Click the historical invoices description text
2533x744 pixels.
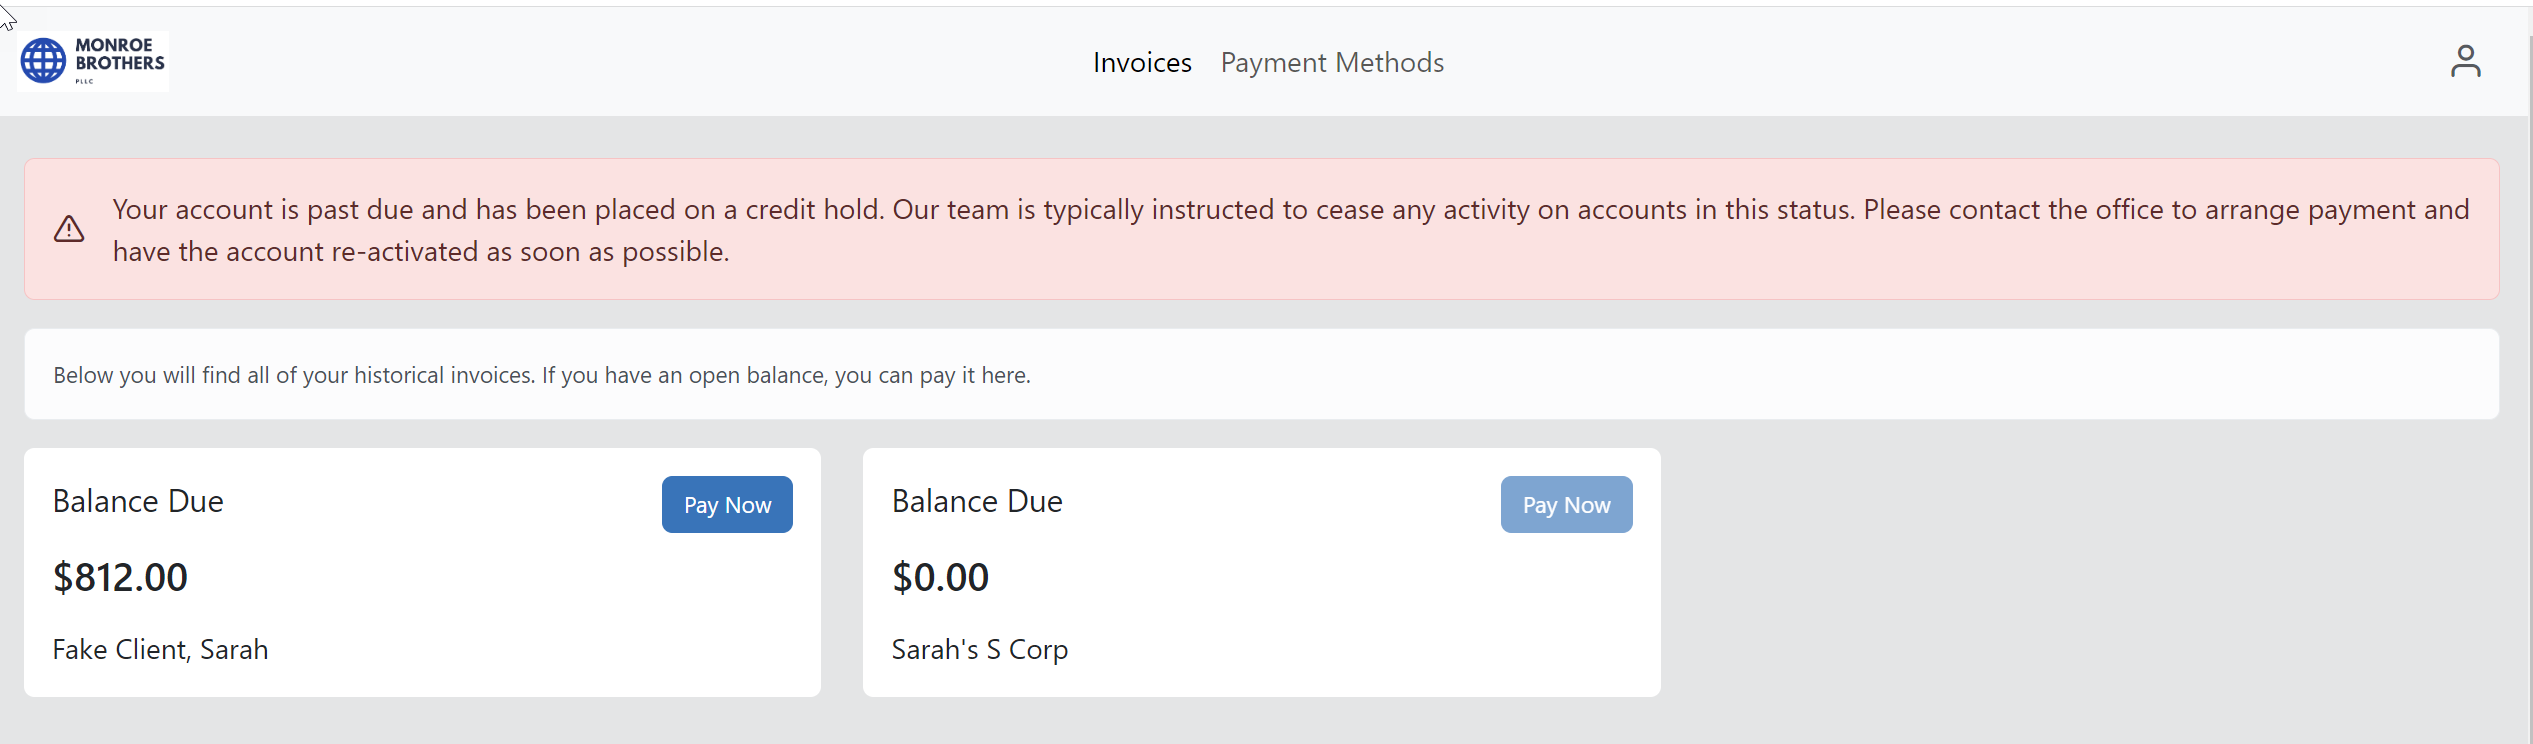pyautogui.click(x=542, y=375)
